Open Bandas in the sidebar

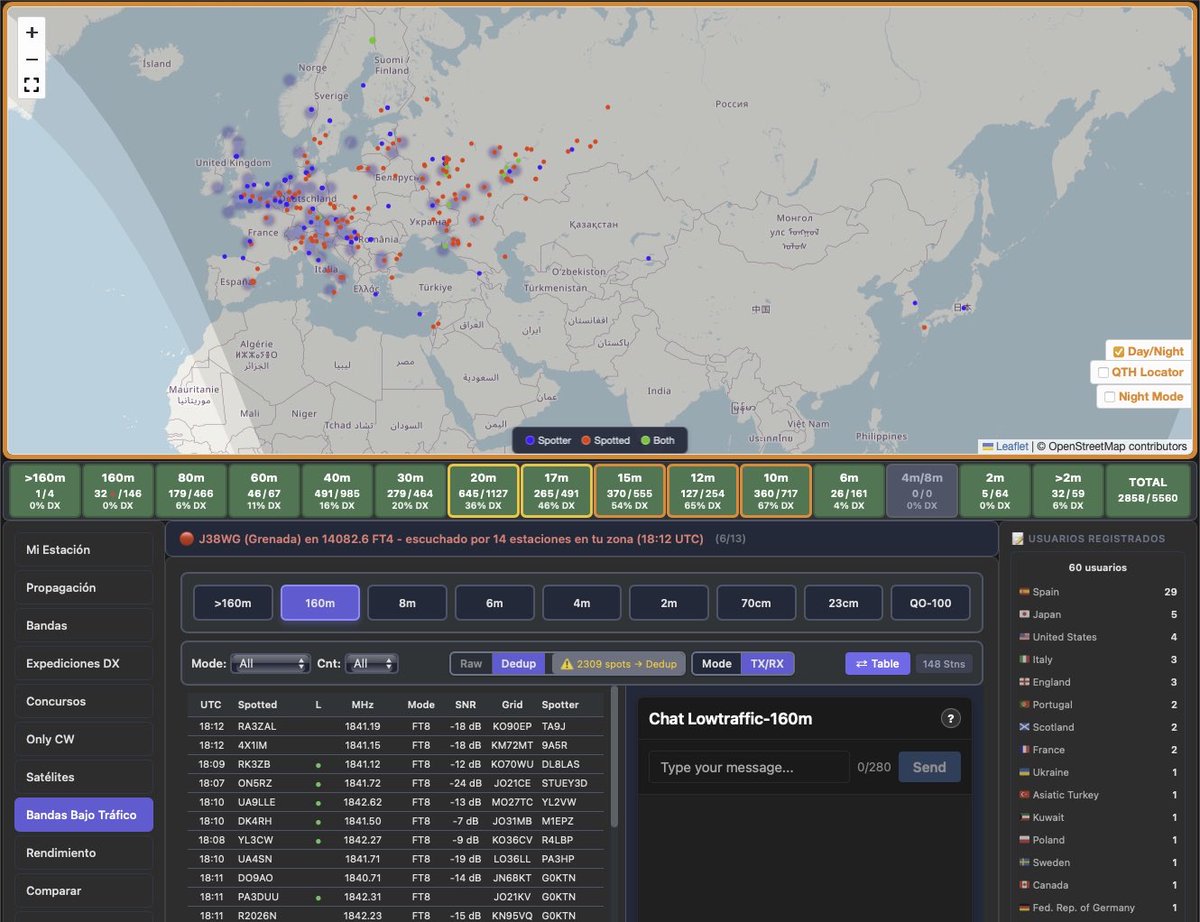[84, 626]
